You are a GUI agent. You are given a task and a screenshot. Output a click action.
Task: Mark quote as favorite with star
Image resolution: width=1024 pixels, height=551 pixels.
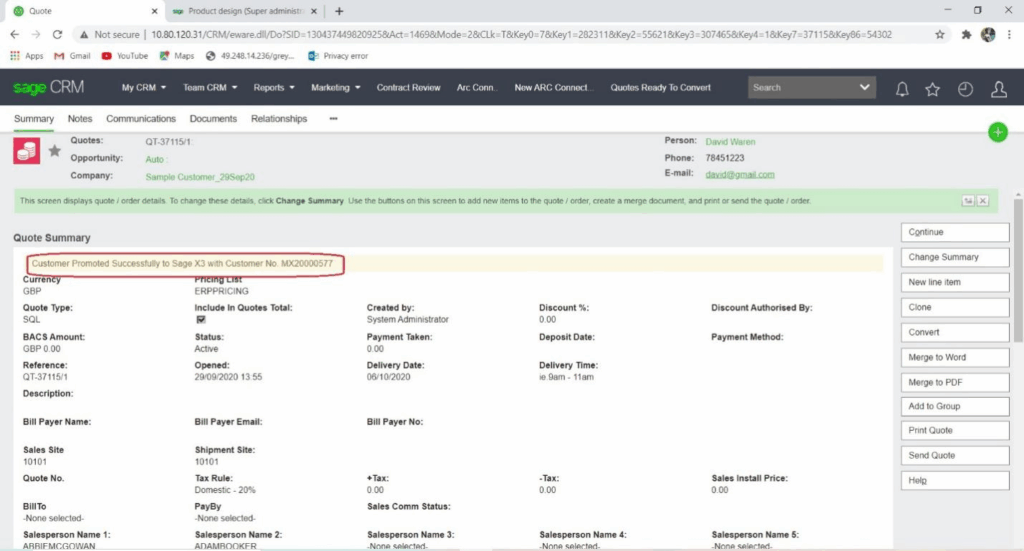[54, 150]
